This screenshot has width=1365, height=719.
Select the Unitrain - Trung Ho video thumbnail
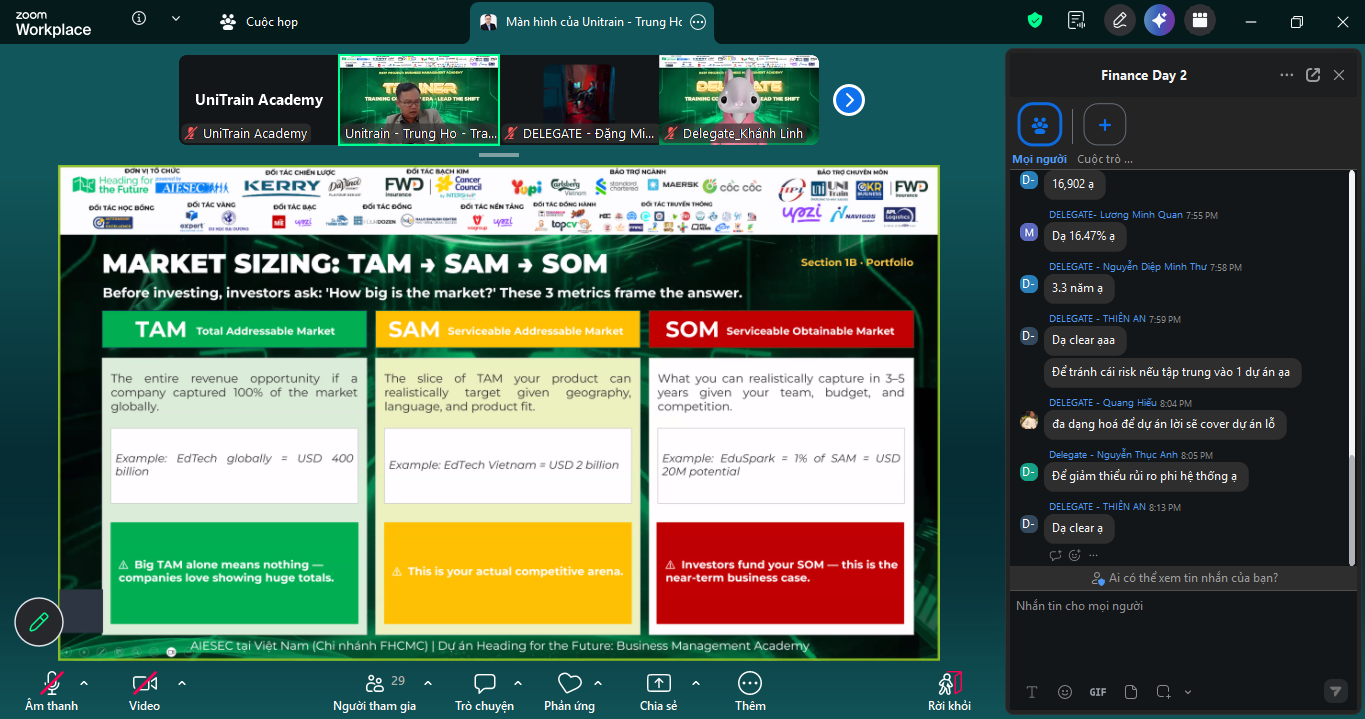tap(419, 100)
